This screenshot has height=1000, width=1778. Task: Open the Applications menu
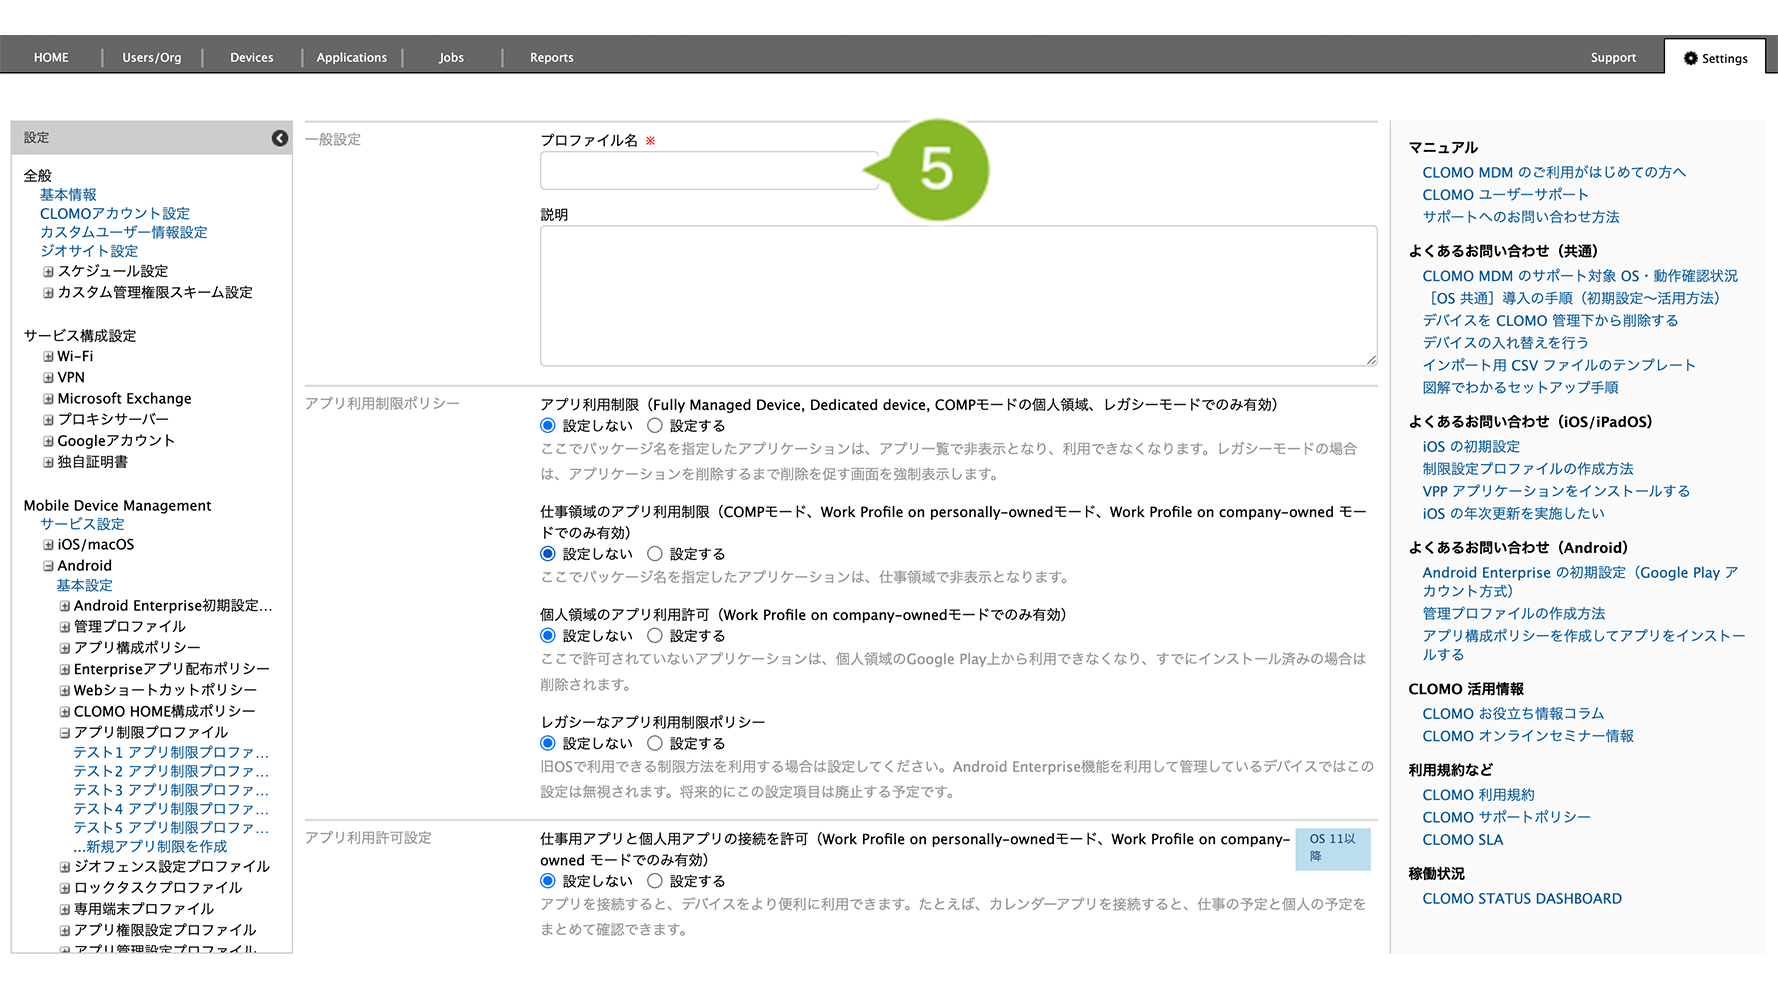pos(351,58)
